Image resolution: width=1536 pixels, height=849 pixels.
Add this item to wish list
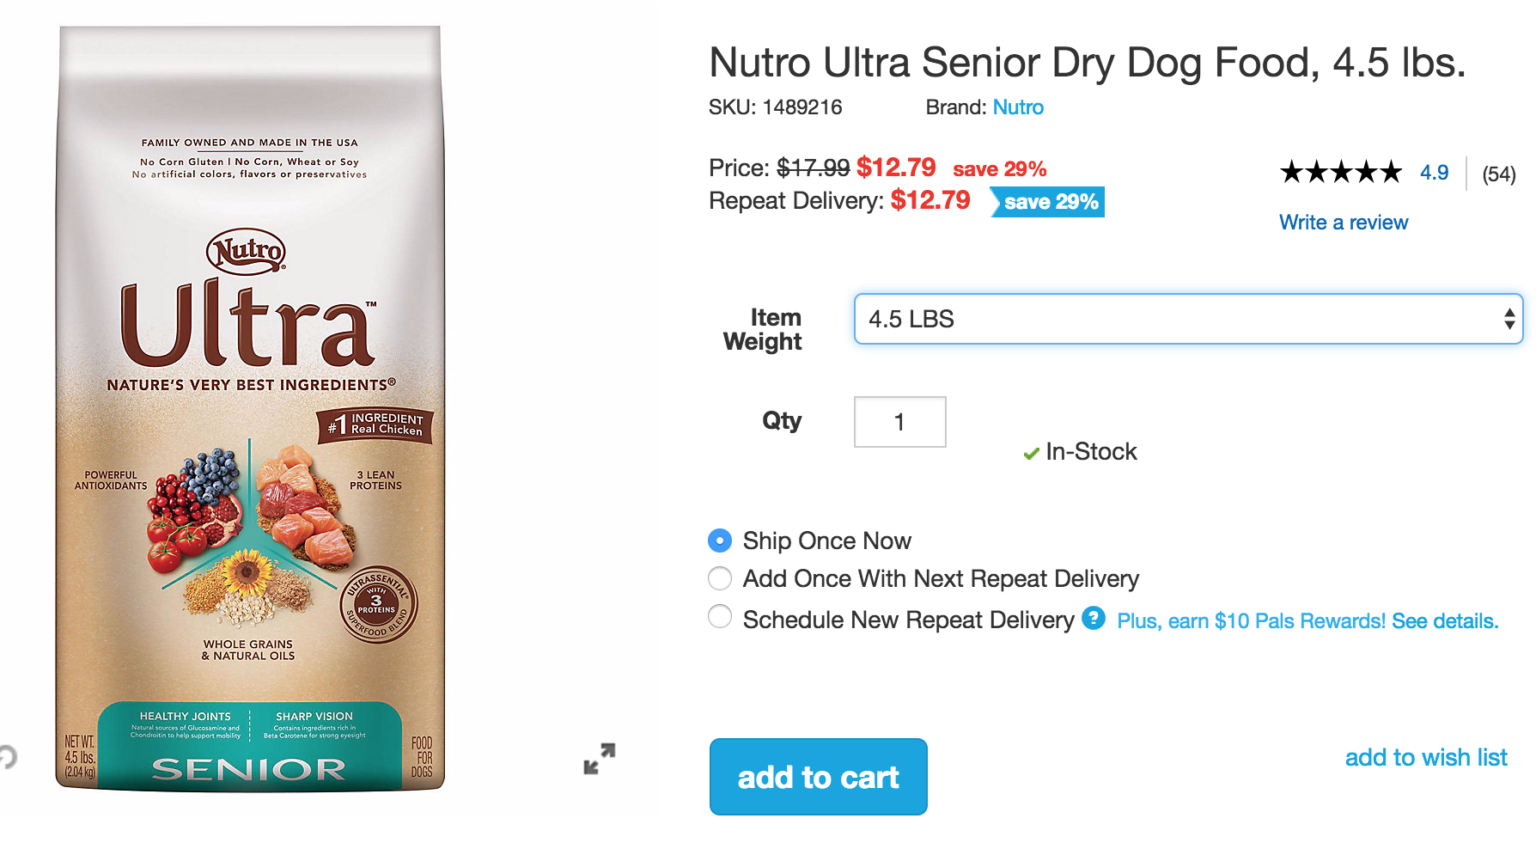[1426, 758]
